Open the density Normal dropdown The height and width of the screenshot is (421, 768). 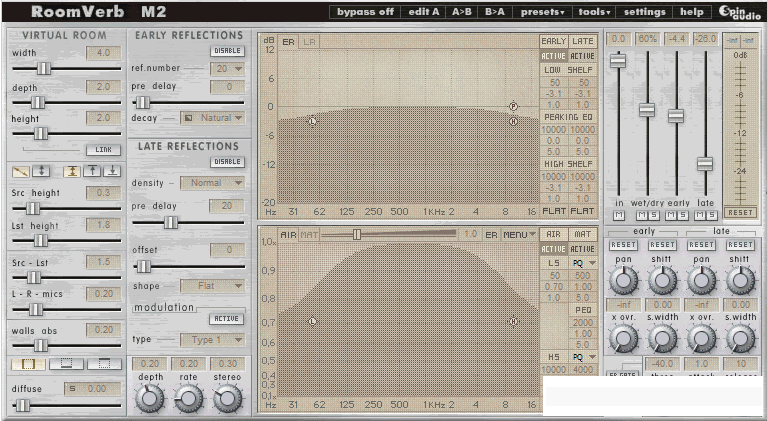pyautogui.click(x=213, y=183)
